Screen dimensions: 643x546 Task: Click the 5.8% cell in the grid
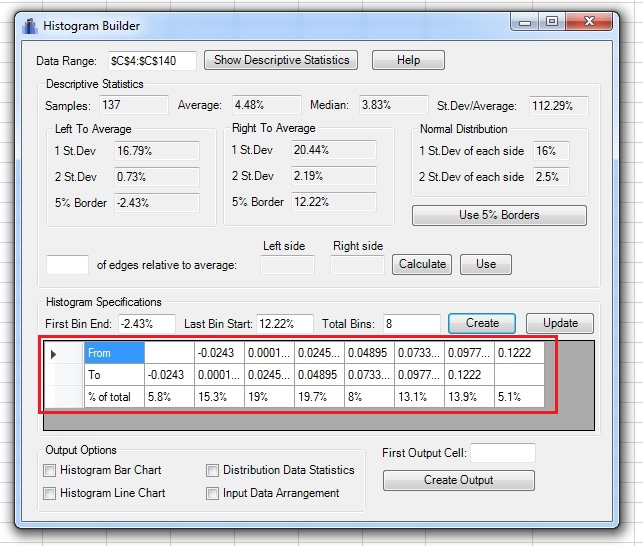point(169,397)
